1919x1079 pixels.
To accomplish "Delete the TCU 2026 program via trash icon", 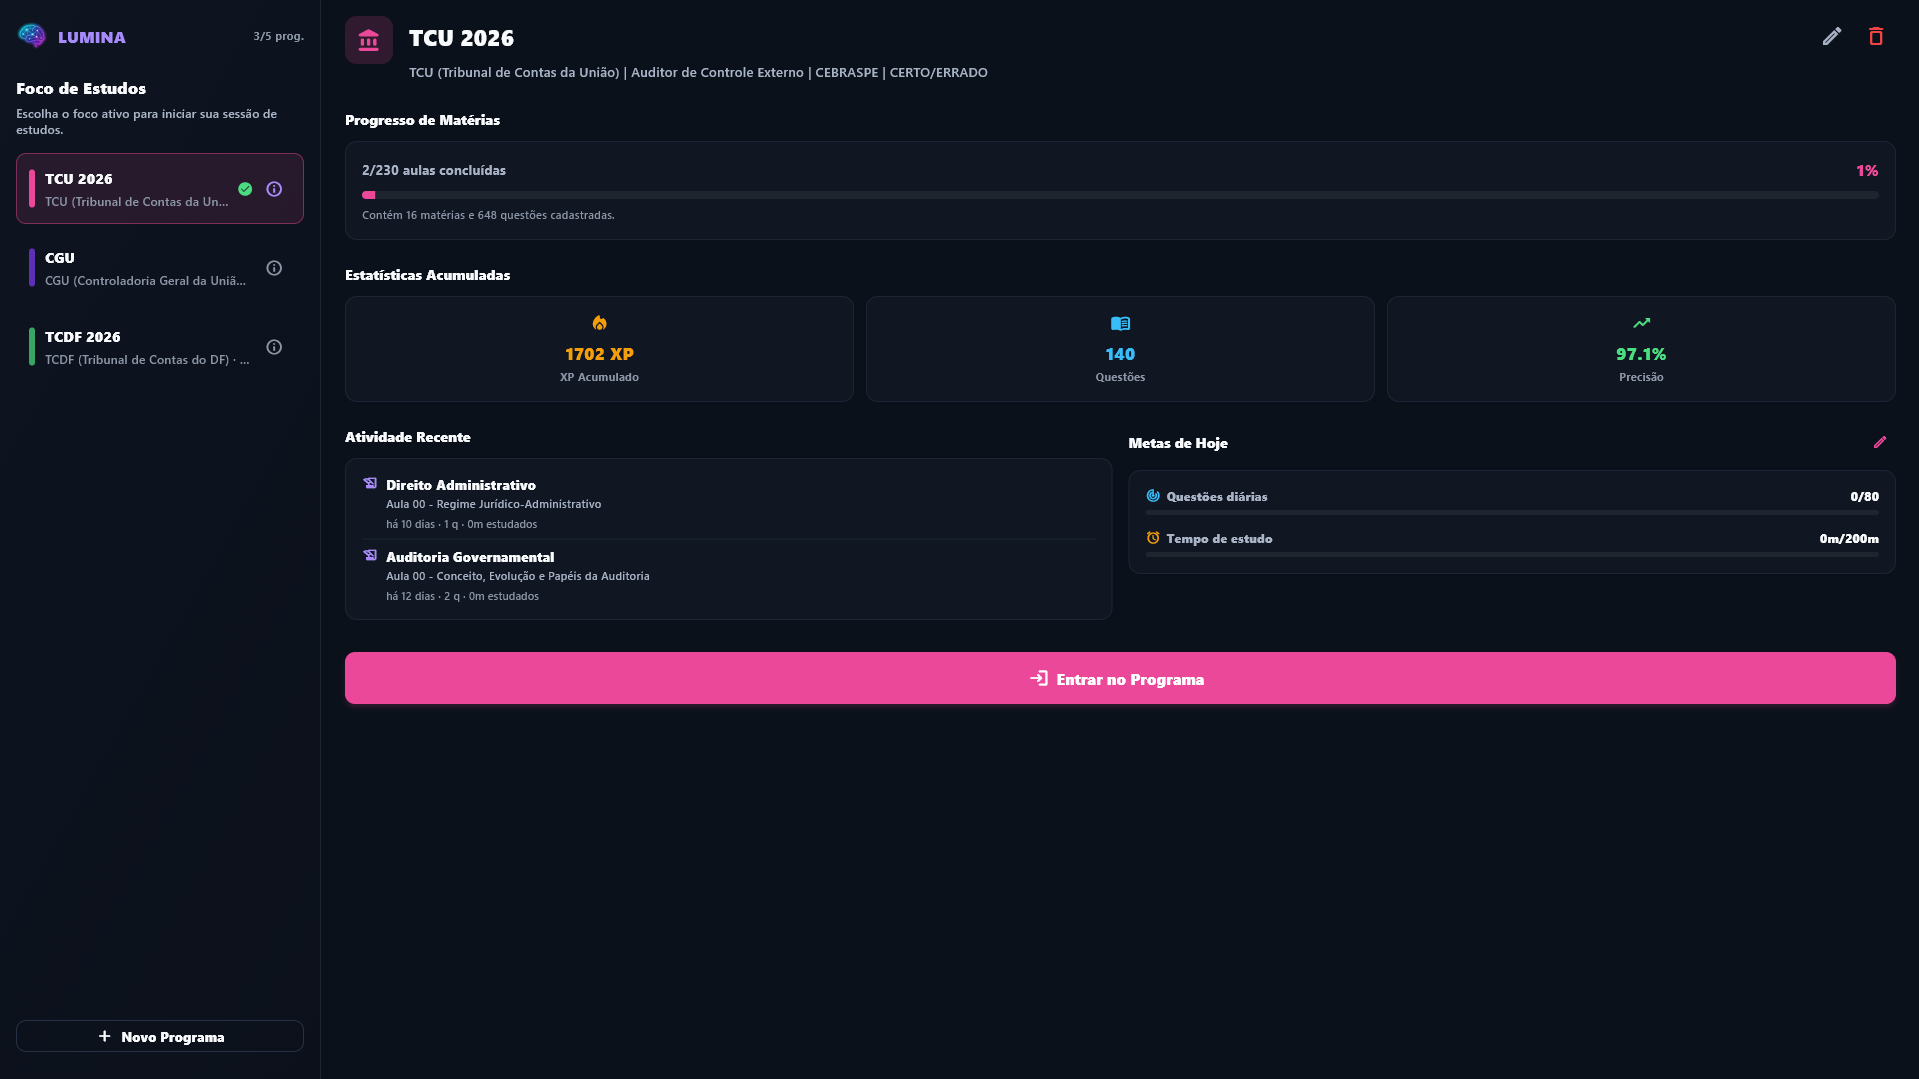I will 1876,36.
